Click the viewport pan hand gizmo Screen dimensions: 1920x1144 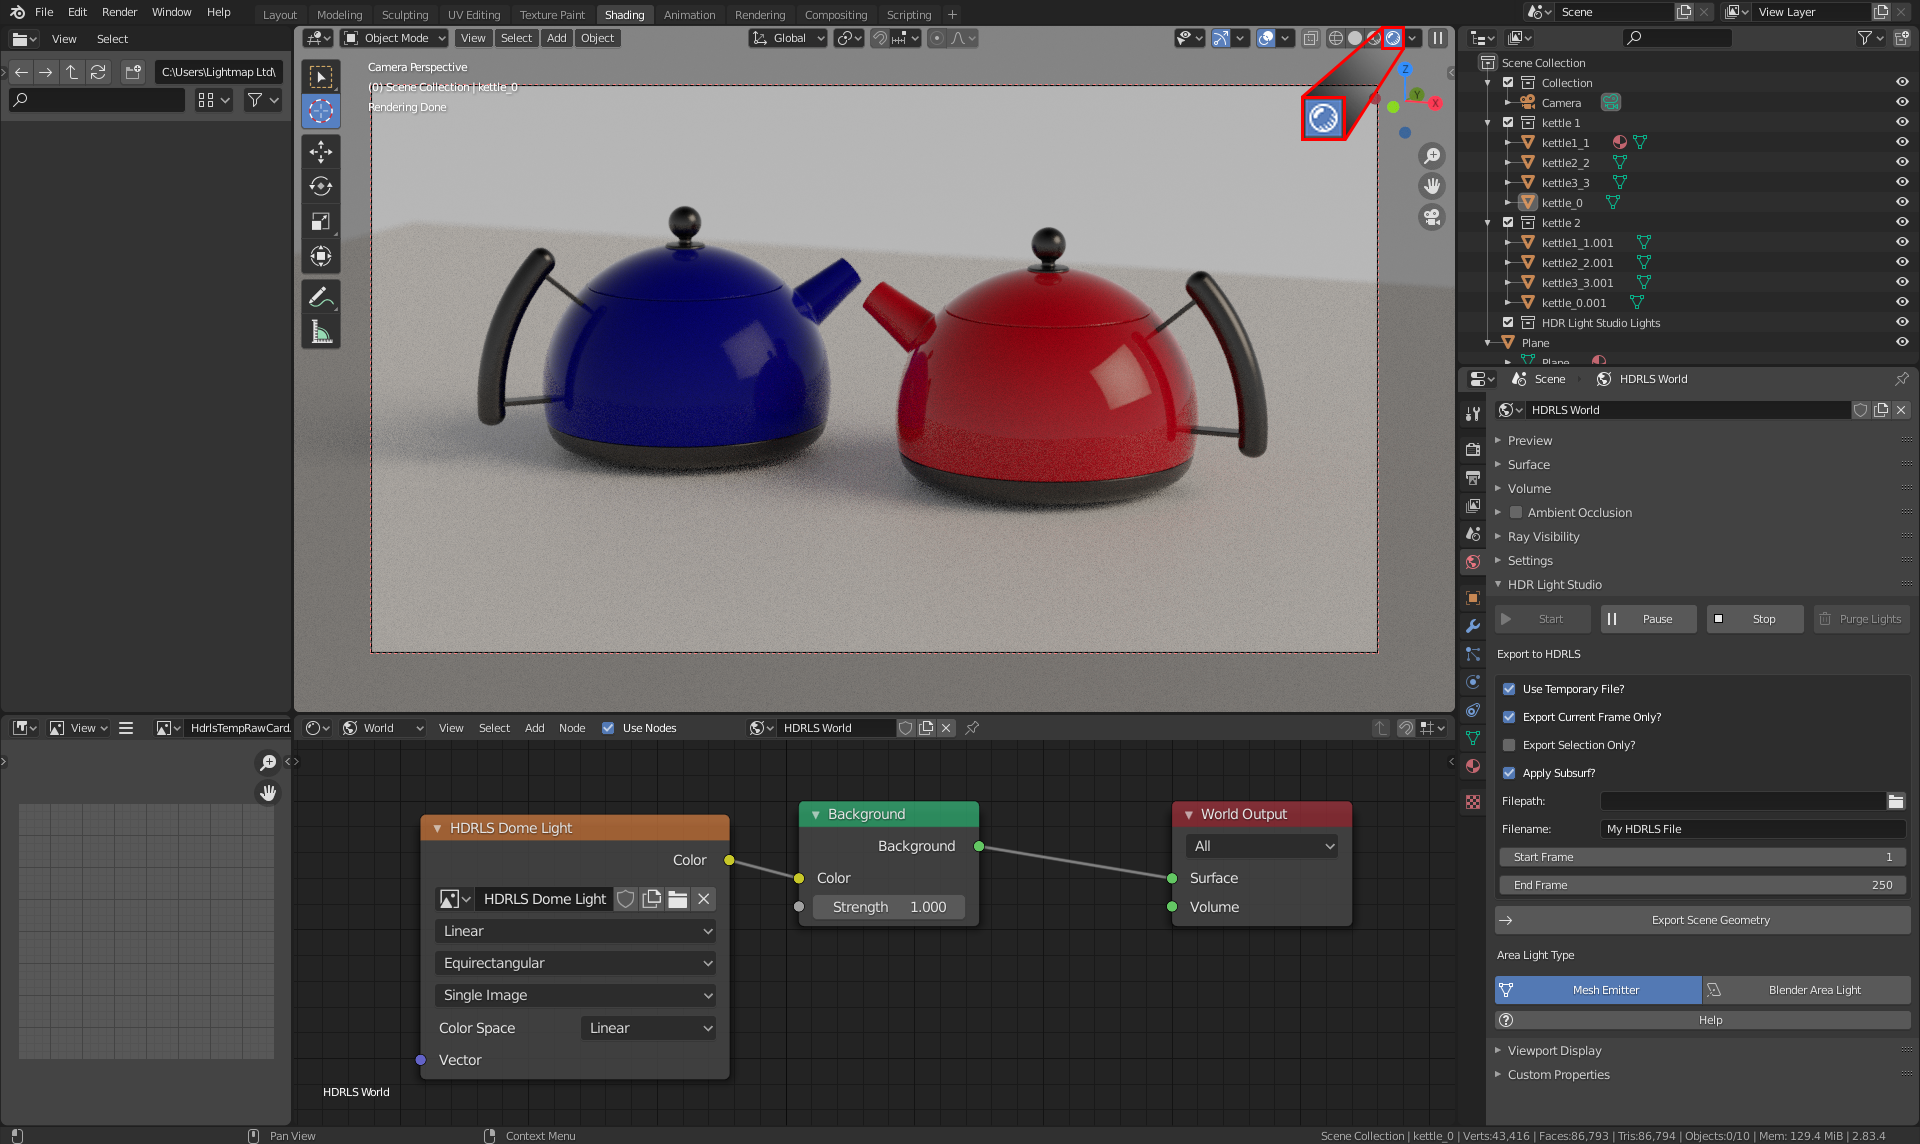pyautogui.click(x=1432, y=186)
